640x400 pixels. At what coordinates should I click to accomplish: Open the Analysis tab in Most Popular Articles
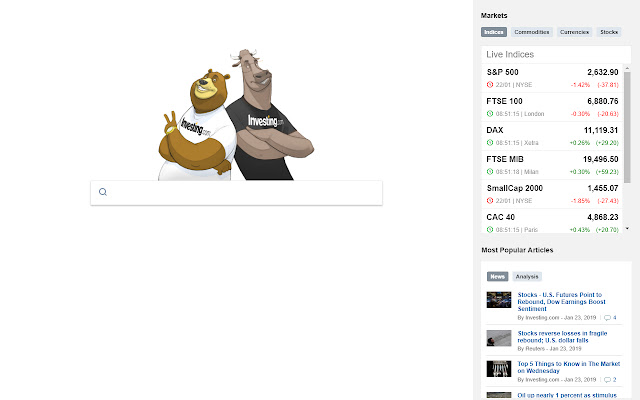pyautogui.click(x=527, y=276)
